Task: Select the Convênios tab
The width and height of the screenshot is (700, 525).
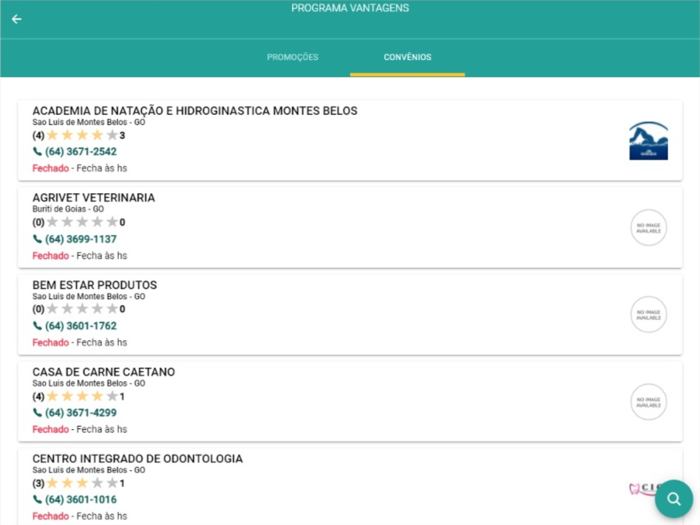Action: [x=408, y=57]
